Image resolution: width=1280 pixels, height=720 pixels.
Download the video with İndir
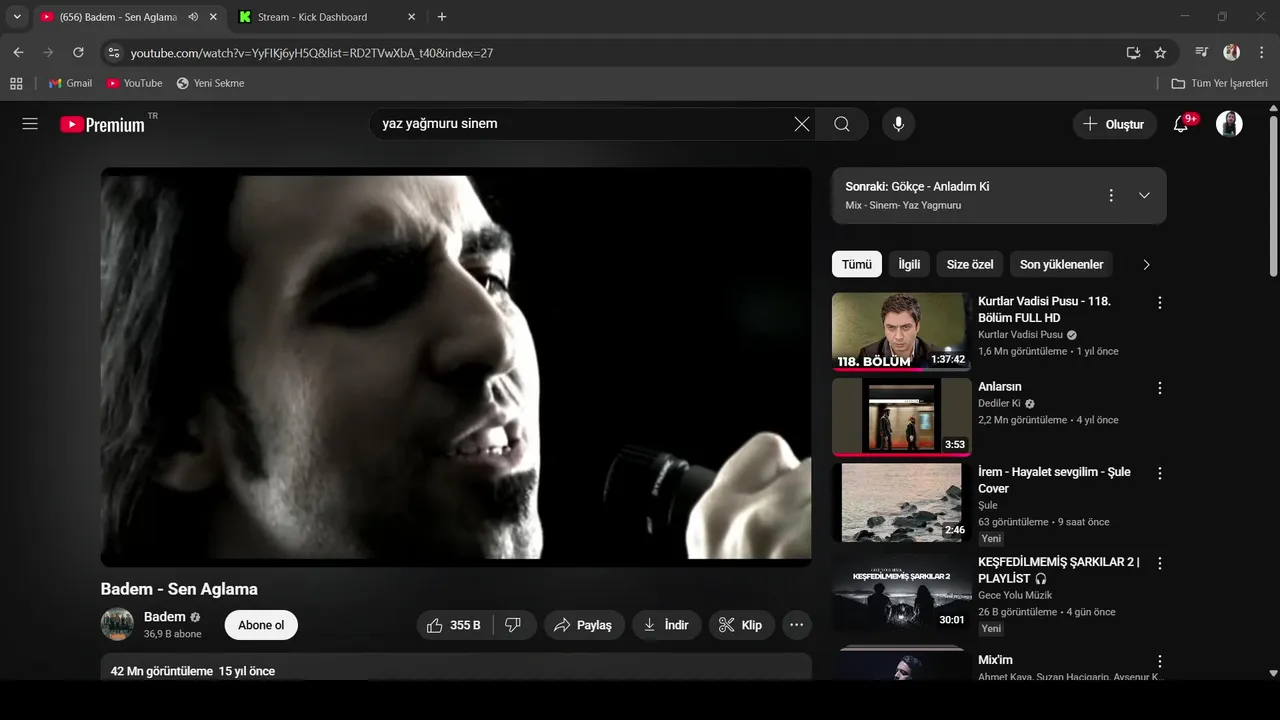coord(667,625)
